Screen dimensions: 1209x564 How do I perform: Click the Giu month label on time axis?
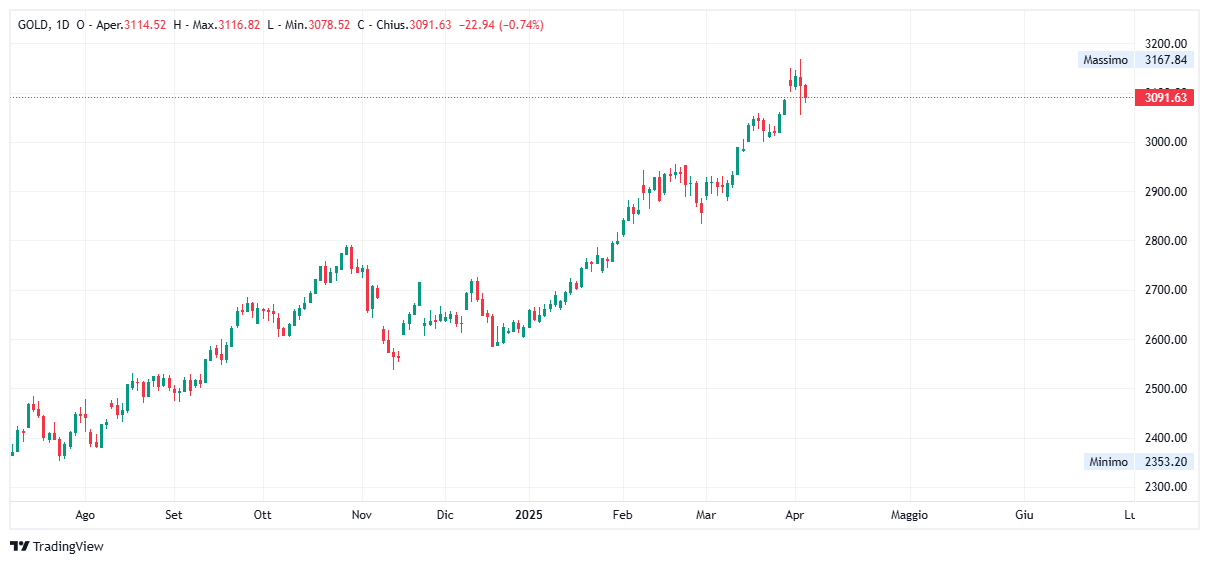pyautogui.click(x=1024, y=515)
